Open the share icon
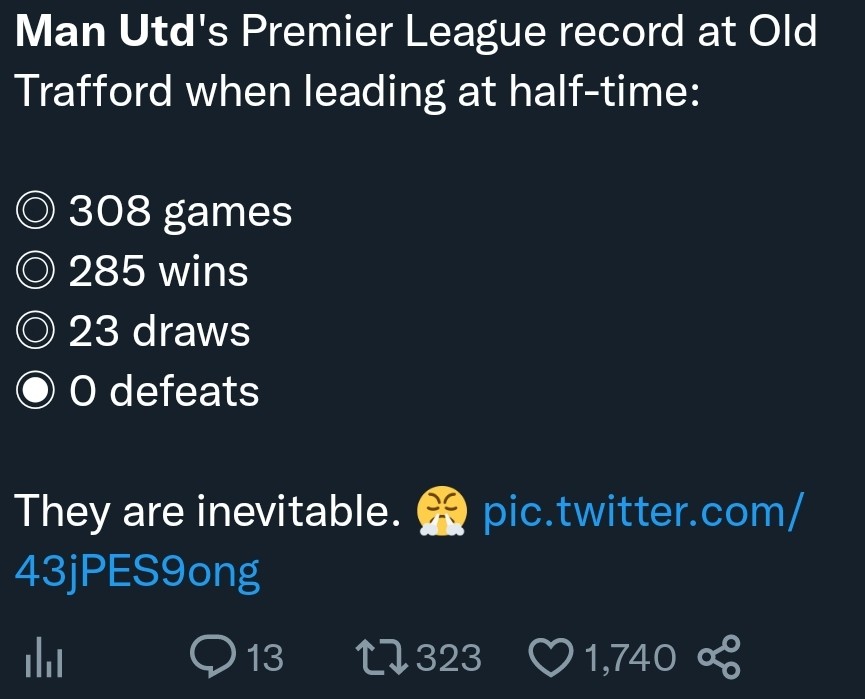 (x=718, y=657)
